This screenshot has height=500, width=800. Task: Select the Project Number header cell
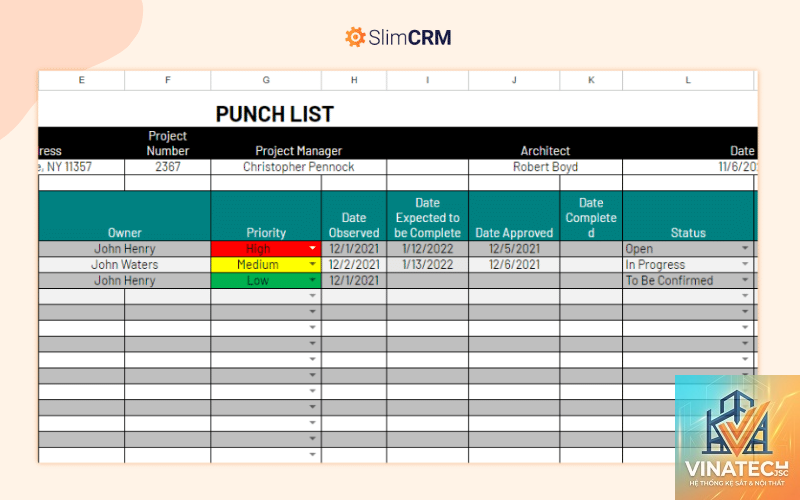tap(168, 143)
